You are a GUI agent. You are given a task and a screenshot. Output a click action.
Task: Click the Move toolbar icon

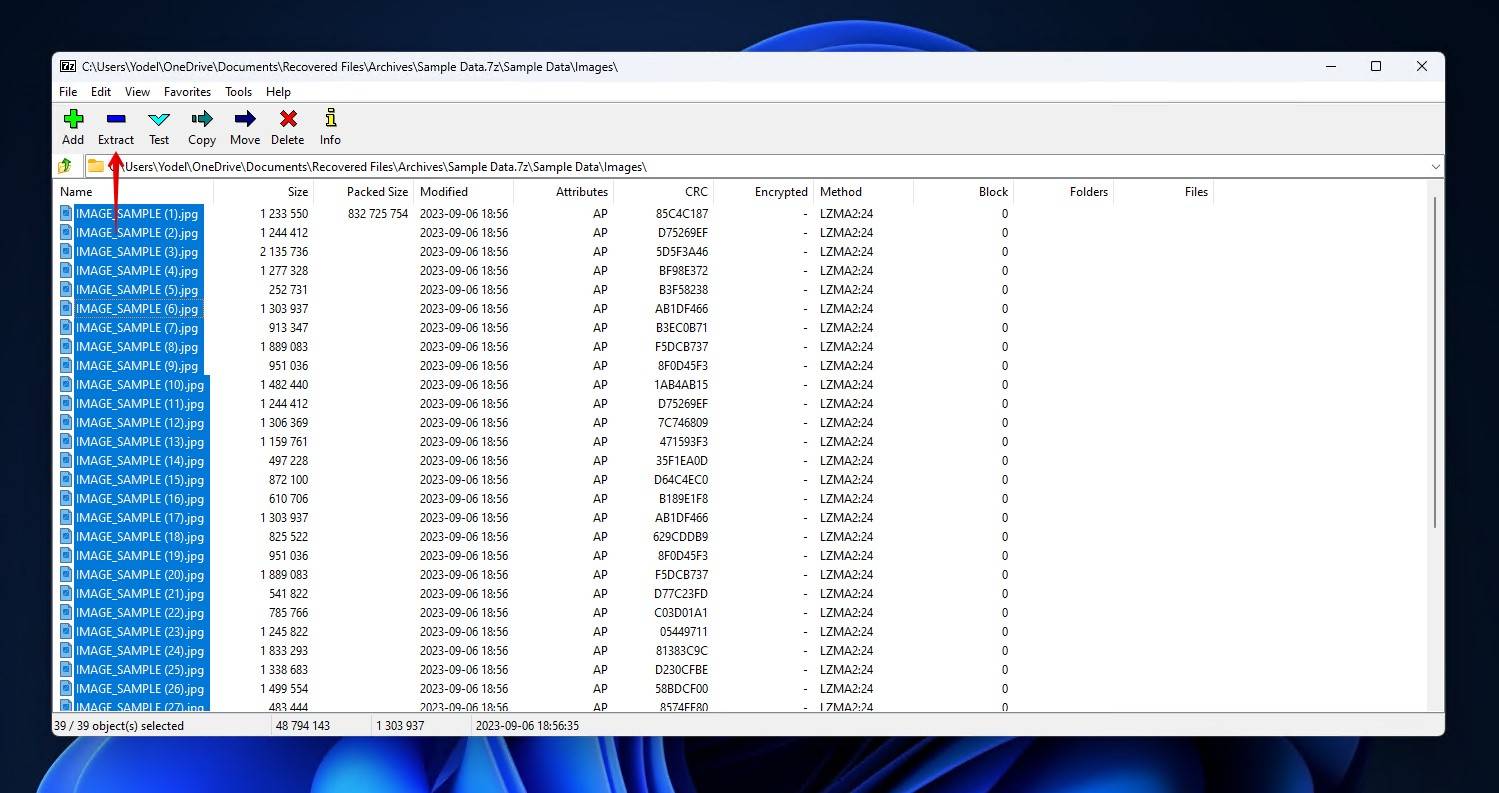pyautogui.click(x=244, y=120)
